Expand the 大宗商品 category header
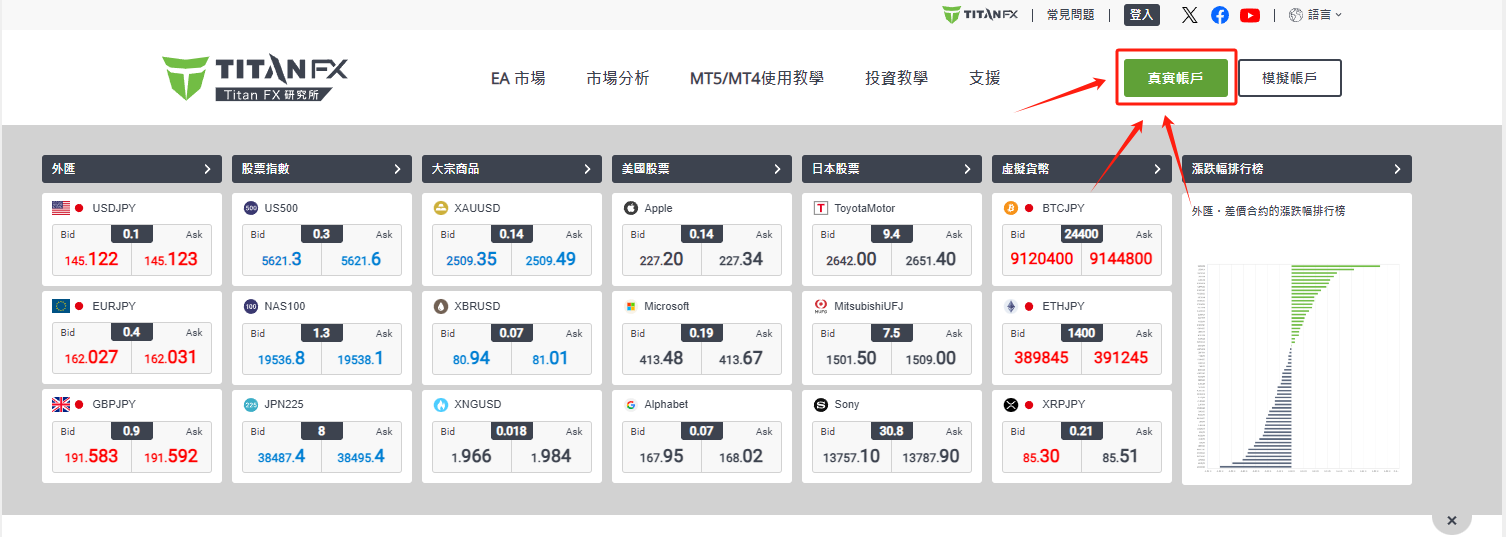 [x=512, y=169]
